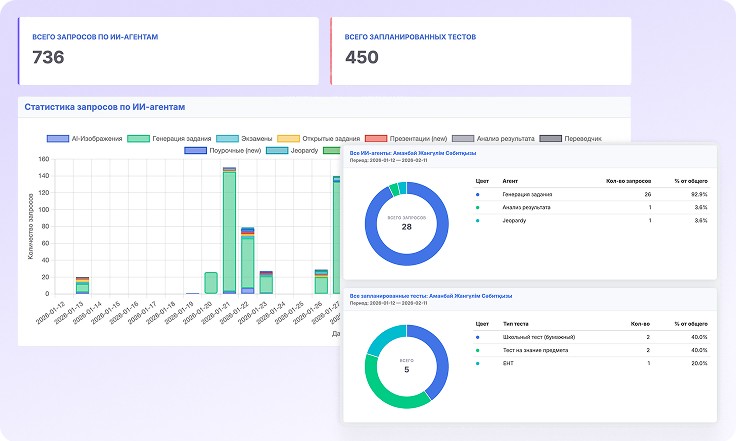The height and width of the screenshot is (441, 738).
Task: Toggle Jeopardy in the bar chart legend
Action: [292, 151]
